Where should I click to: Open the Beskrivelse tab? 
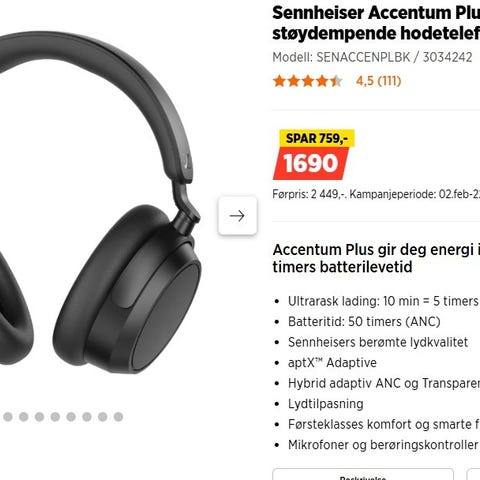click(363, 475)
